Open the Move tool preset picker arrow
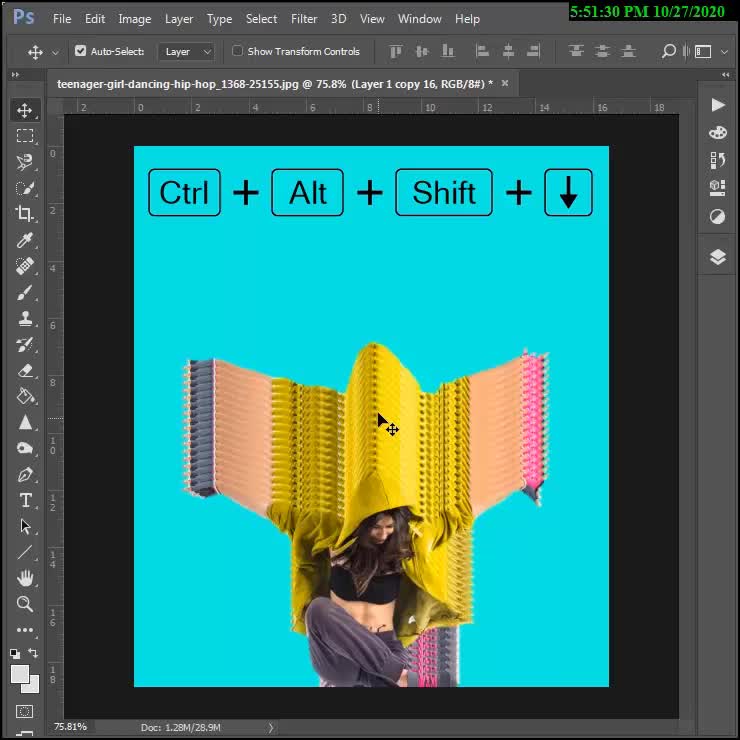Image resolution: width=740 pixels, height=740 pixels. click(55, 52)
